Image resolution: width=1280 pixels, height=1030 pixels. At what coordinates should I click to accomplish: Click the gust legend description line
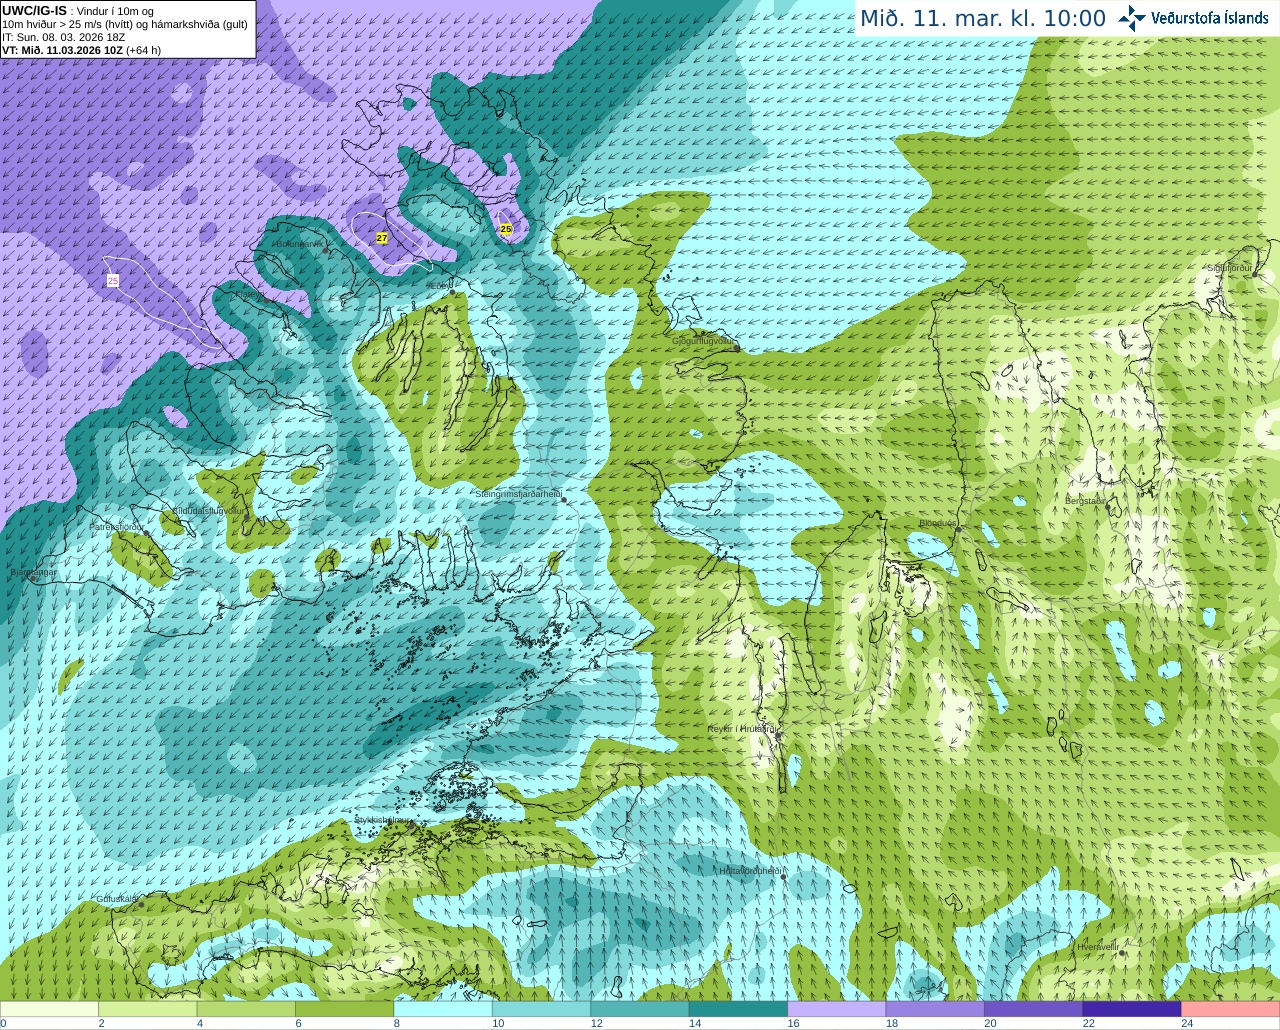click(125, 24)
